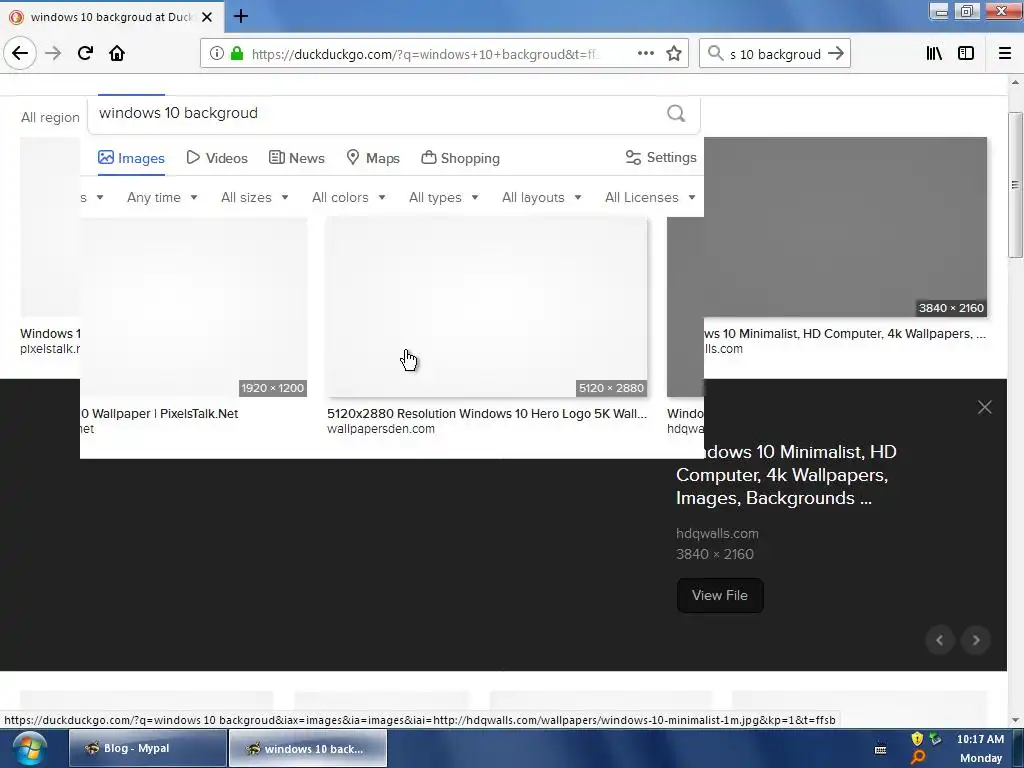Viewport: 1024px width, 768px height.
Task: Click the vertical page scrollbar thumb
Action: [1015, 185]
